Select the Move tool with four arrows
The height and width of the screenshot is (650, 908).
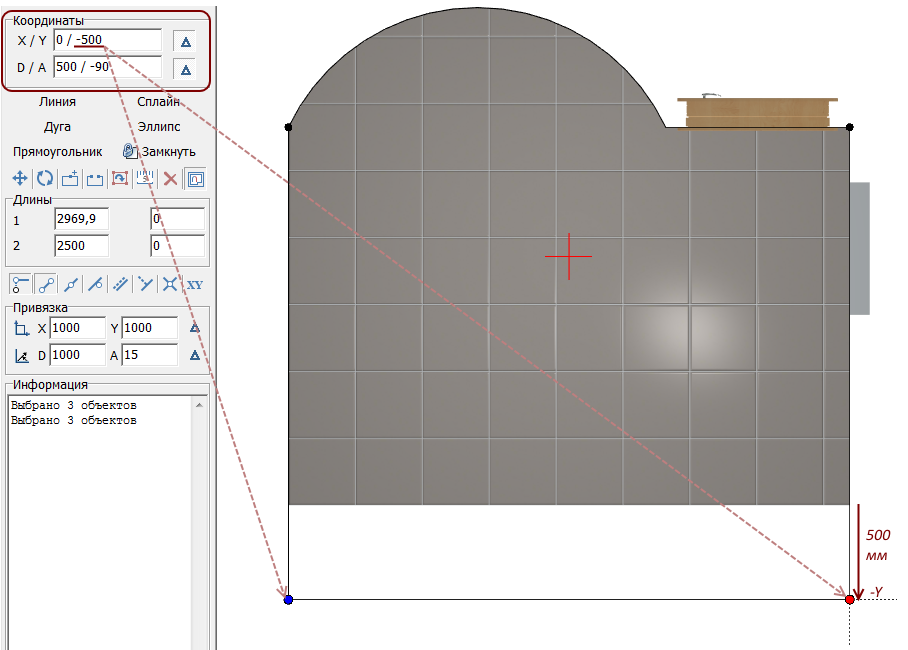coord(19,179)
